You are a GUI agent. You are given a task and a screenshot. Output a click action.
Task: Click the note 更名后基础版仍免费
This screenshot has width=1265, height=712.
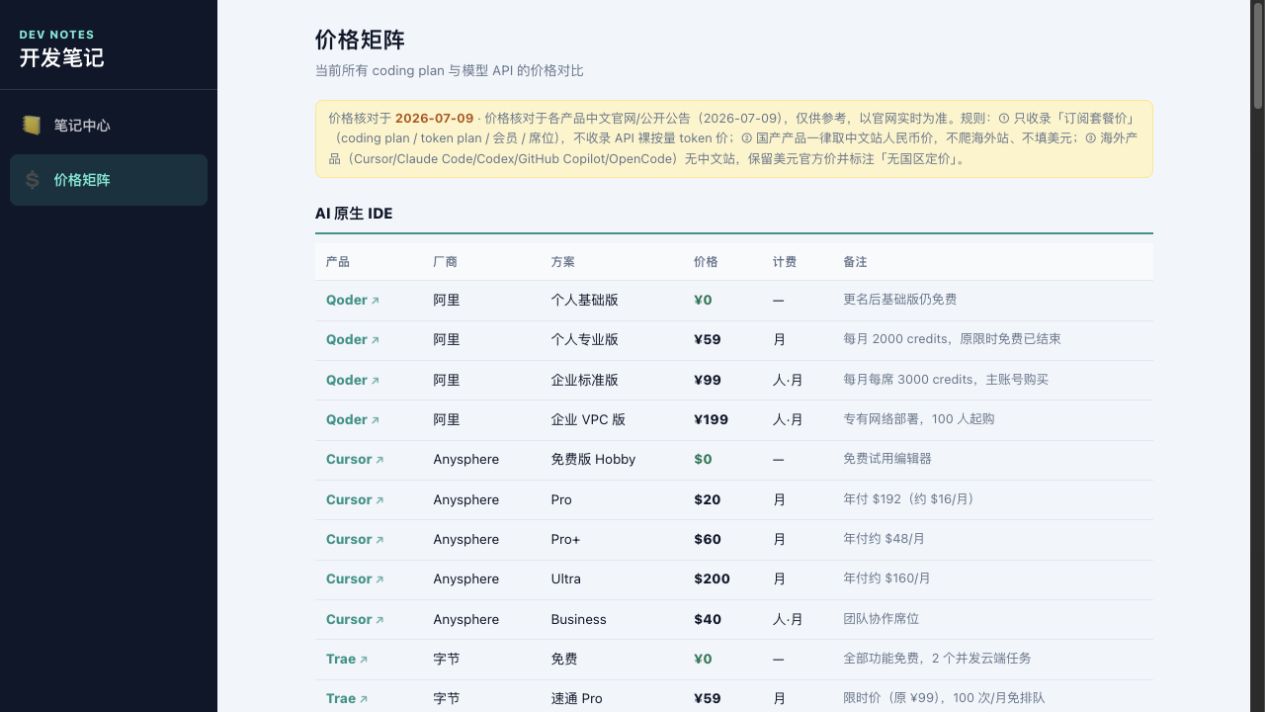(x=900, y=299)
